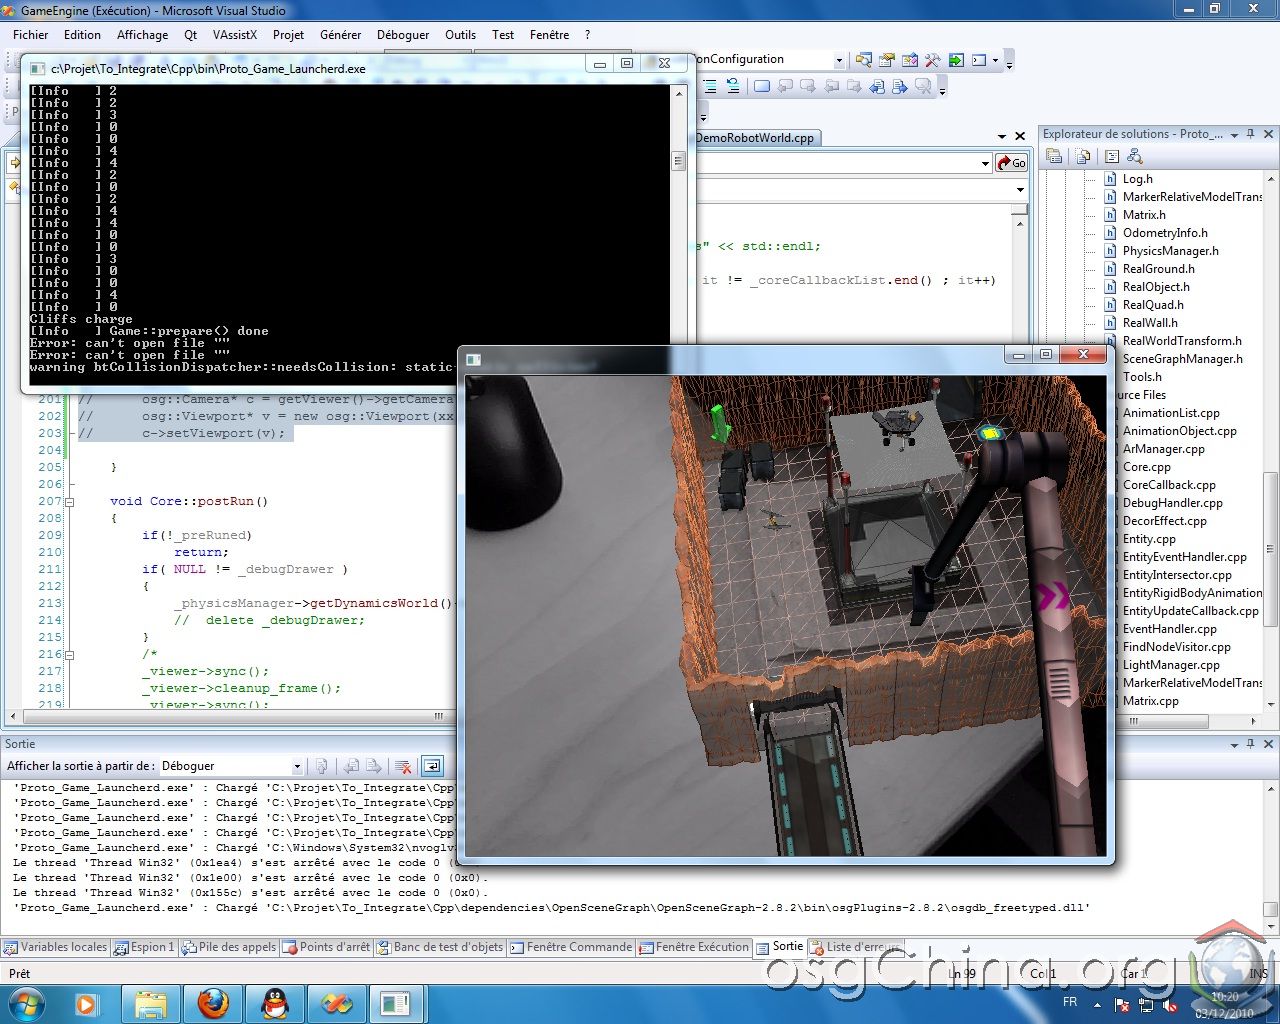Open Log.h in Solution Explorer
1280x1024 pixels.
[x=1137, y=179]
